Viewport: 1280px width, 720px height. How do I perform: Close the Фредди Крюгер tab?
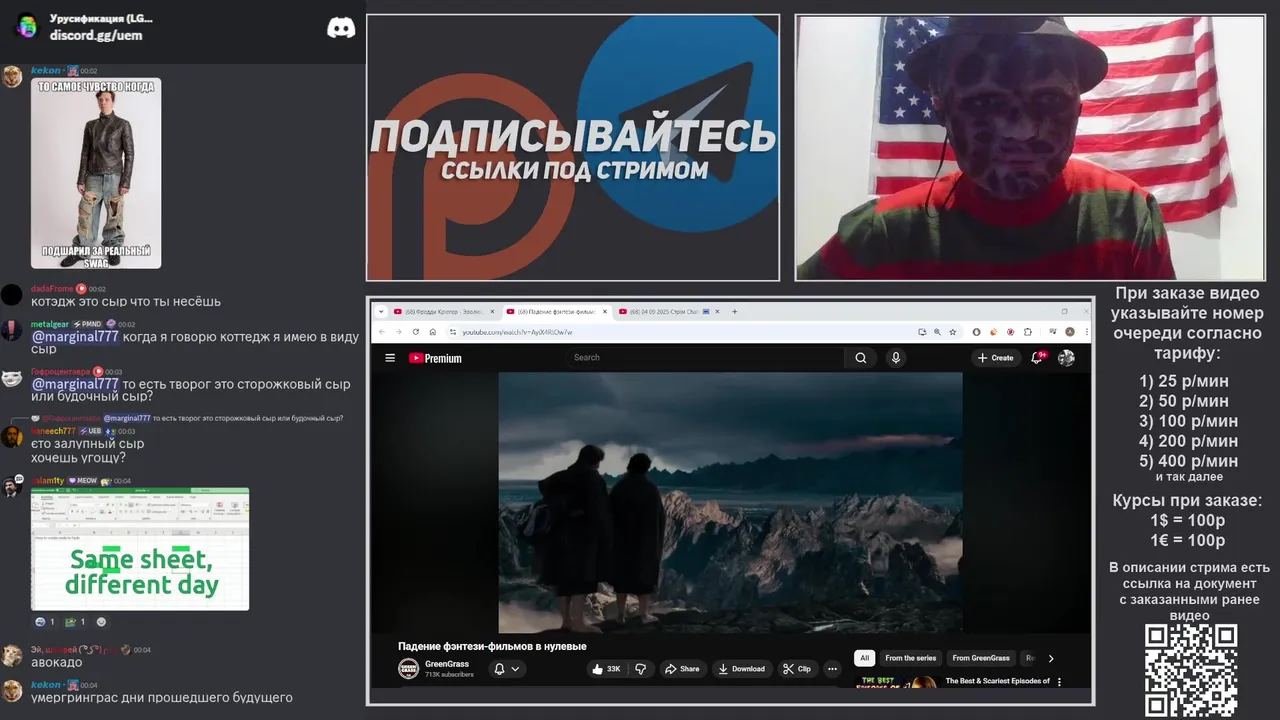494,311
